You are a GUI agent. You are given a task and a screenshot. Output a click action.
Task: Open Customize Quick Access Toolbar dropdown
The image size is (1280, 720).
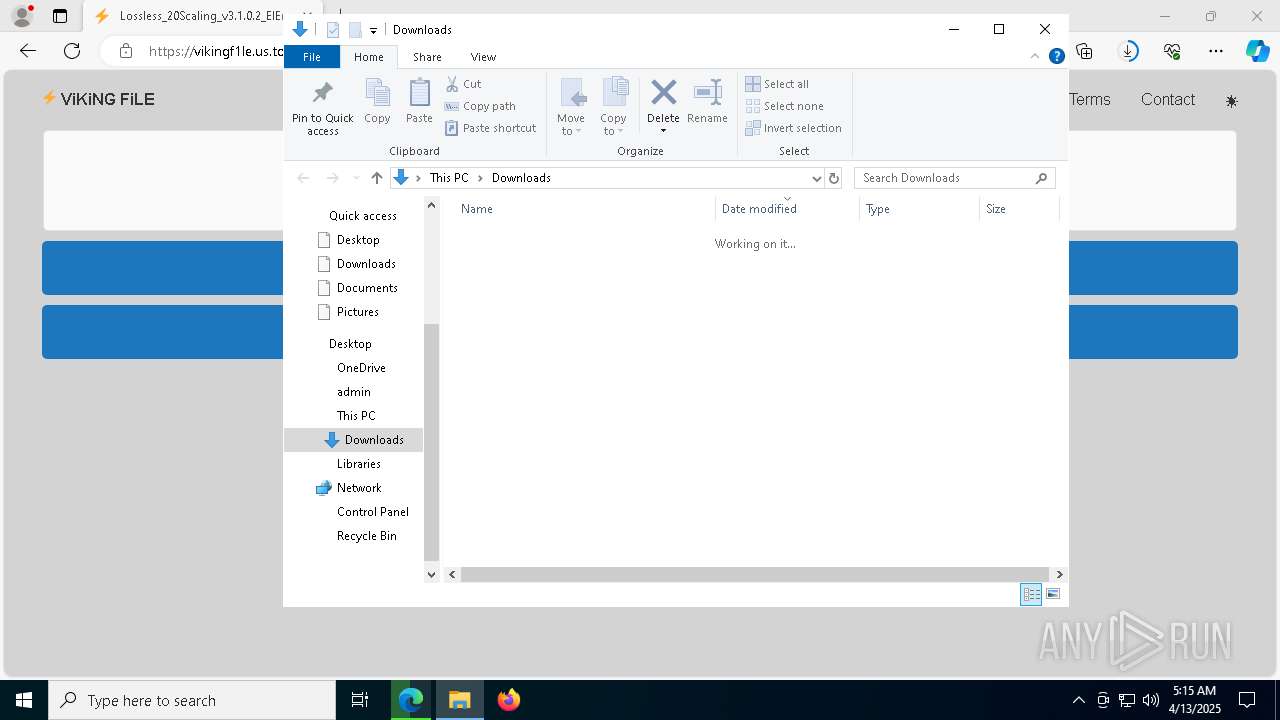point(373,31)
